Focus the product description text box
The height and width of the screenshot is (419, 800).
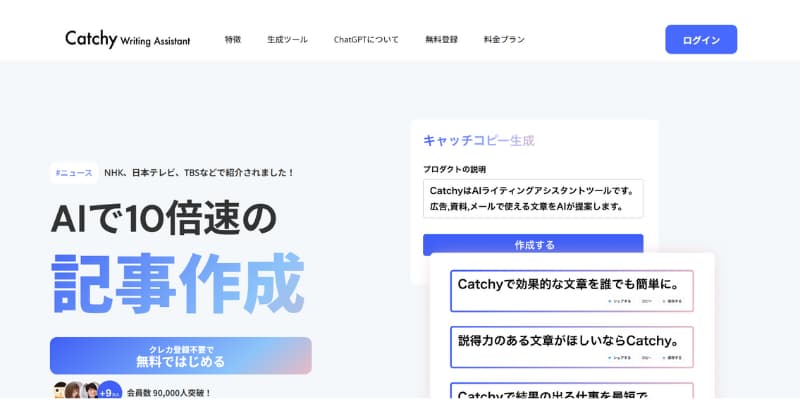tap(533, 199)
